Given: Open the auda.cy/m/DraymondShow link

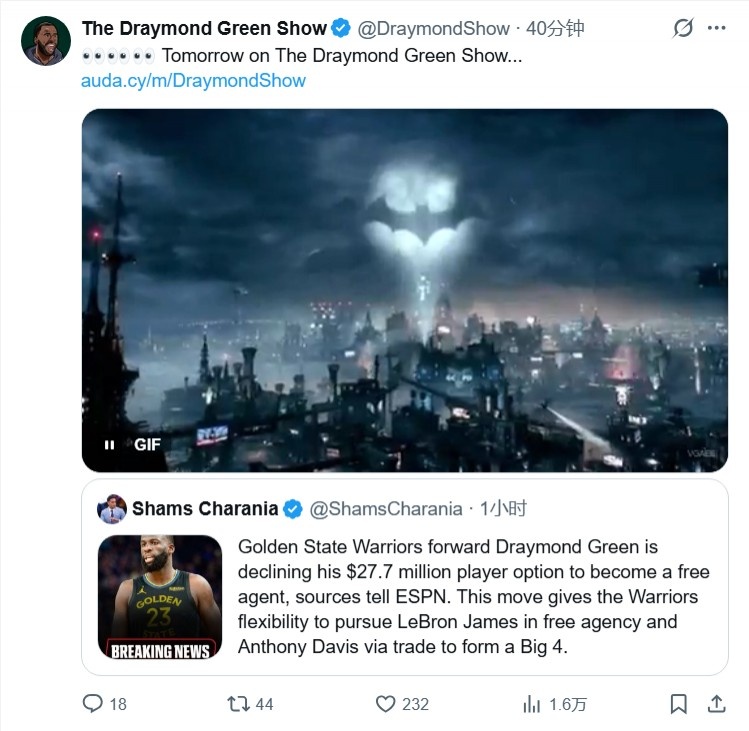Looking at the screenshot, I should click(x=193, y=80).
